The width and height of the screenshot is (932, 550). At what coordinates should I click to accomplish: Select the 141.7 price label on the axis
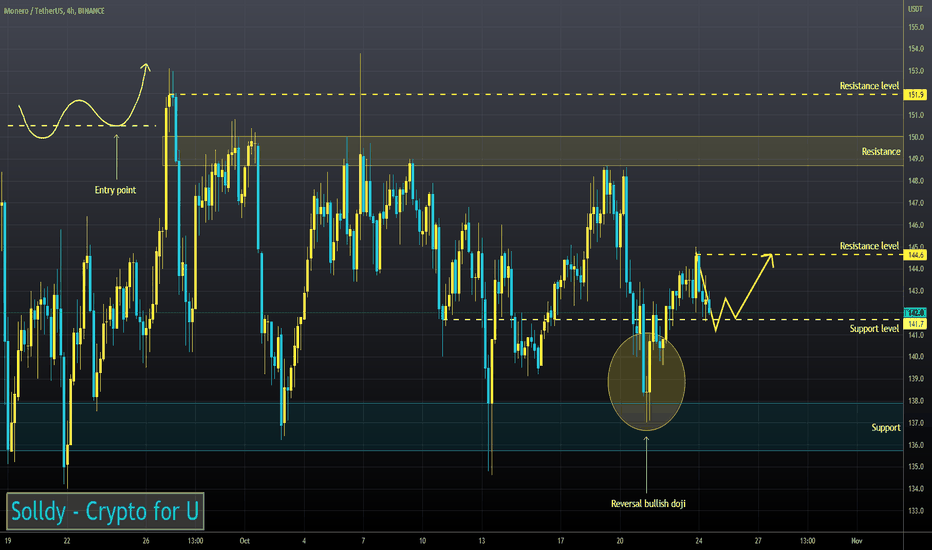pos(915,323)
